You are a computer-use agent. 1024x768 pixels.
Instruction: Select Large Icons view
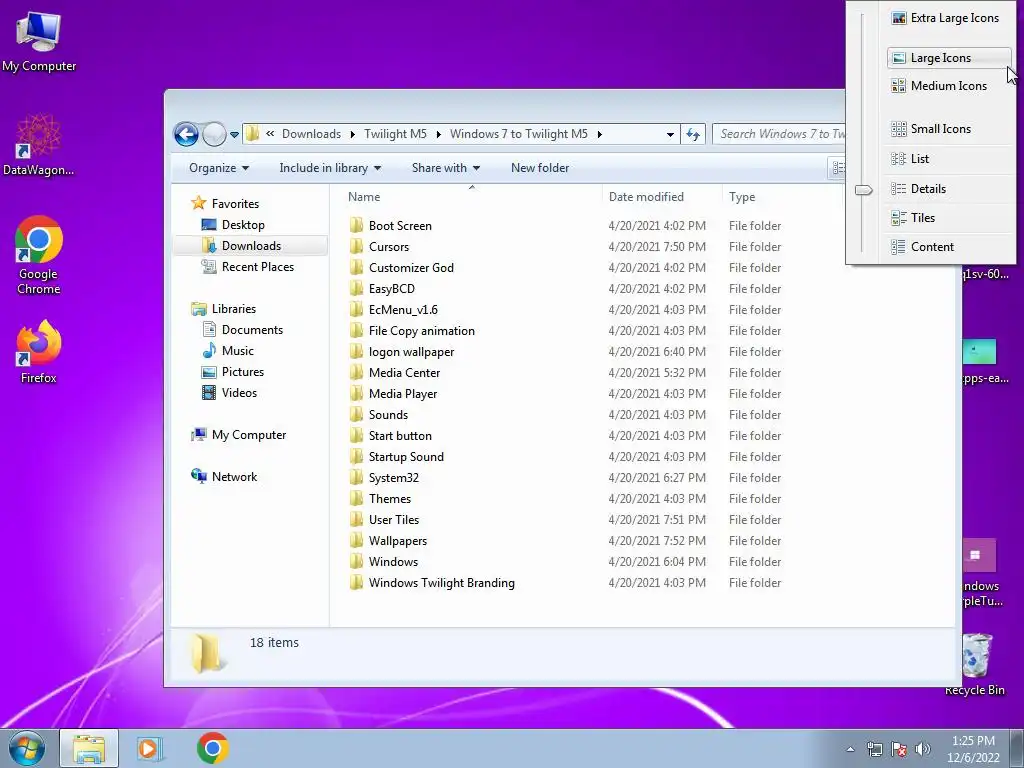[948, 58]
